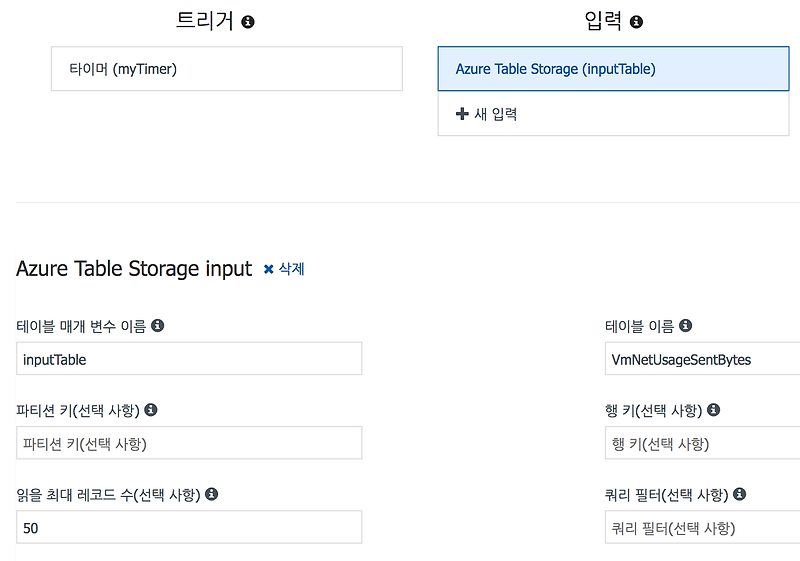Select Azure Table Storage (inputTable) input binding
Screen dimensions: 800x561
(613, 69)
